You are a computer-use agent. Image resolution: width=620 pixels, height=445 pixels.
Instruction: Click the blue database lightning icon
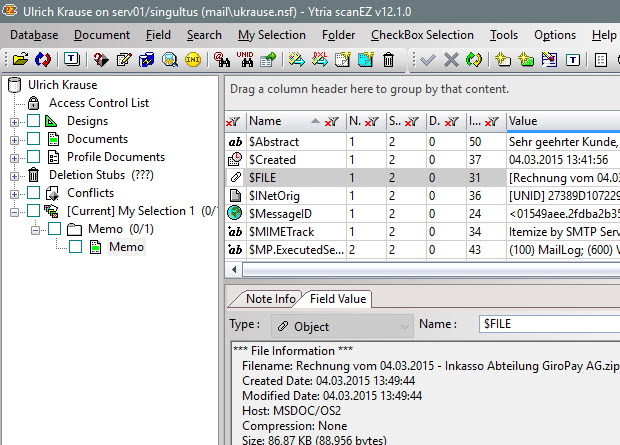(x=147, y=60)
